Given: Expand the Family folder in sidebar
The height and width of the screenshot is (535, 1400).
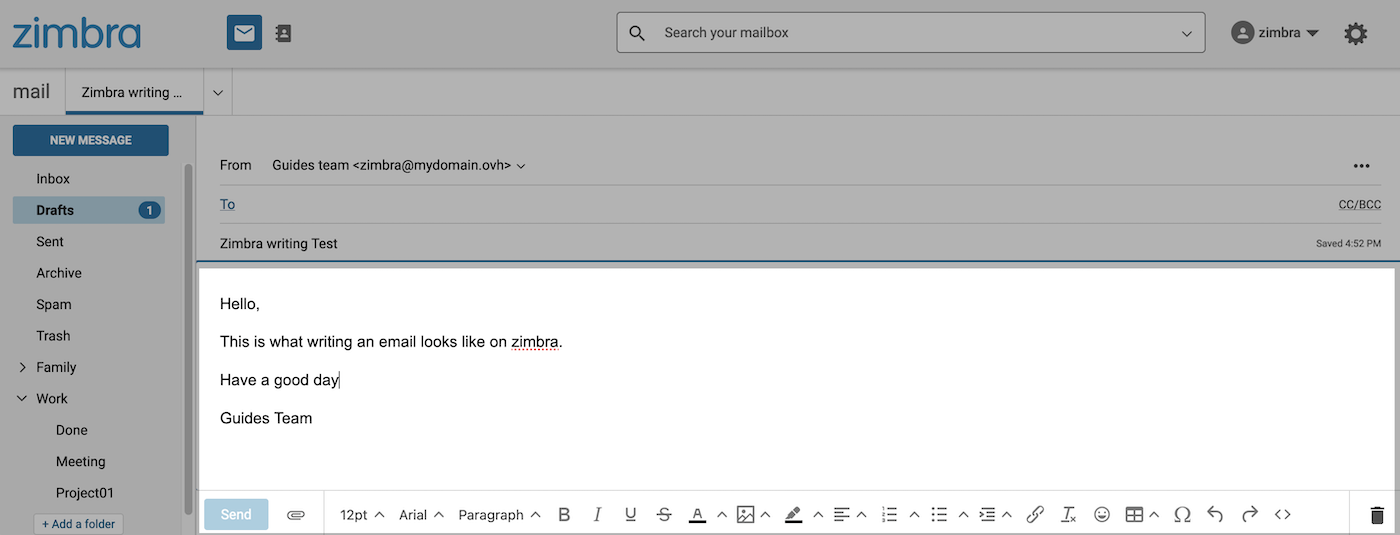Looking at the screenshot, I should click(23, 367).
